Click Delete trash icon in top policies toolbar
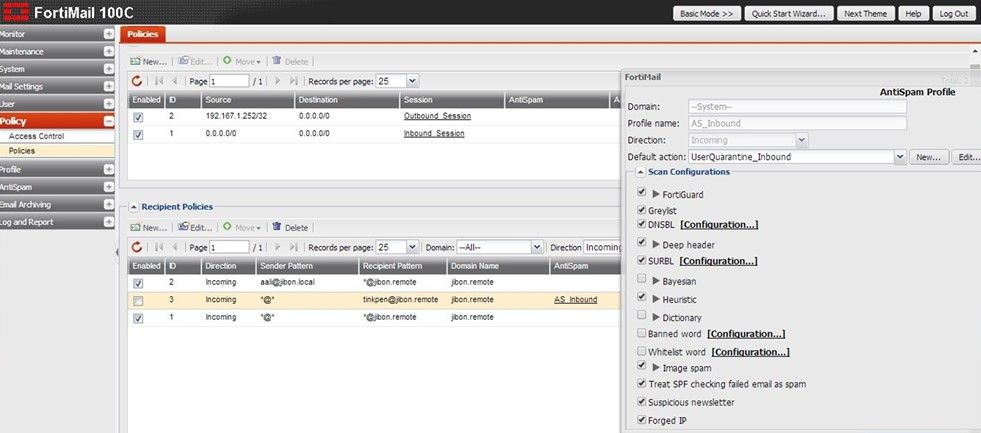Viewport: 981px width, 433px height. (x=277, y=61)
